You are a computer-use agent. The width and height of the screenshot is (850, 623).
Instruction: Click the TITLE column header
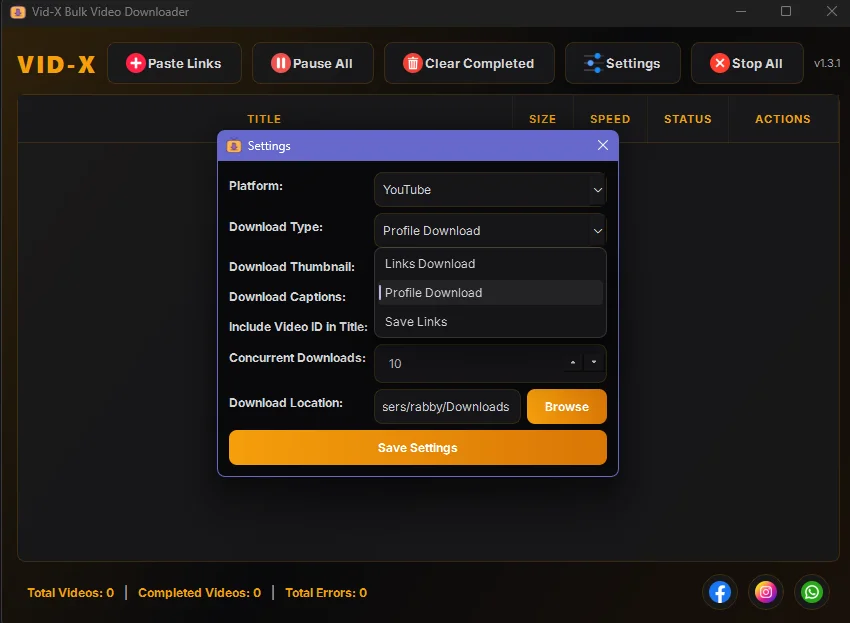point(264,119)
